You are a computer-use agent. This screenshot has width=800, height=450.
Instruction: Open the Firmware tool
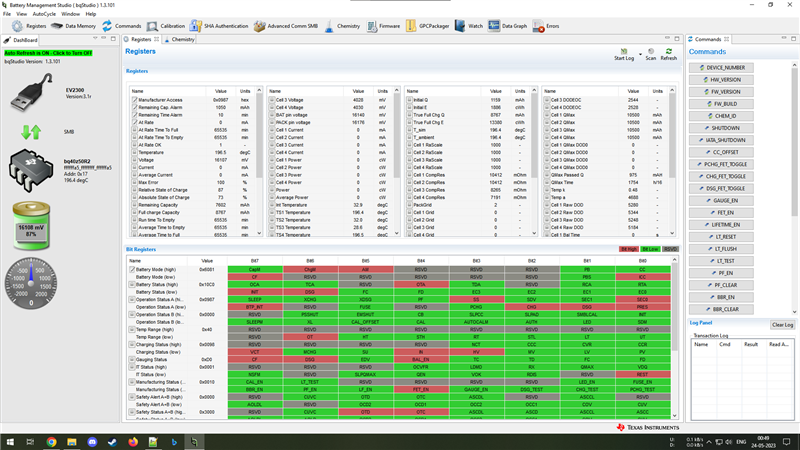click(383, 26)
